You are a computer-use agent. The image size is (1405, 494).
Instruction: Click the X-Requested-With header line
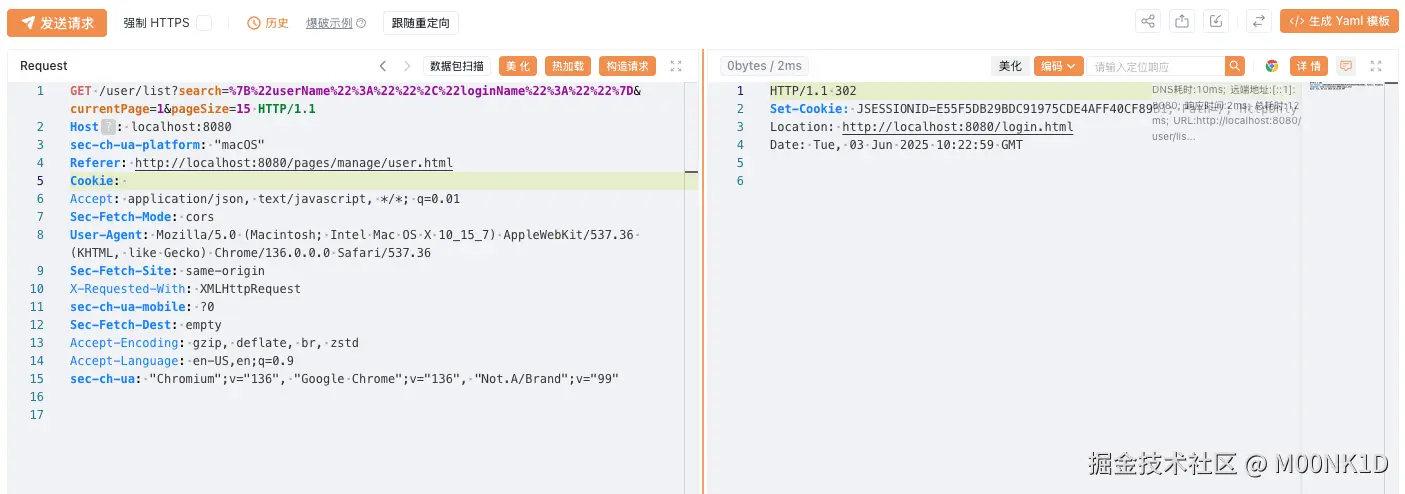pyautogui.click(x=185, y=289)
